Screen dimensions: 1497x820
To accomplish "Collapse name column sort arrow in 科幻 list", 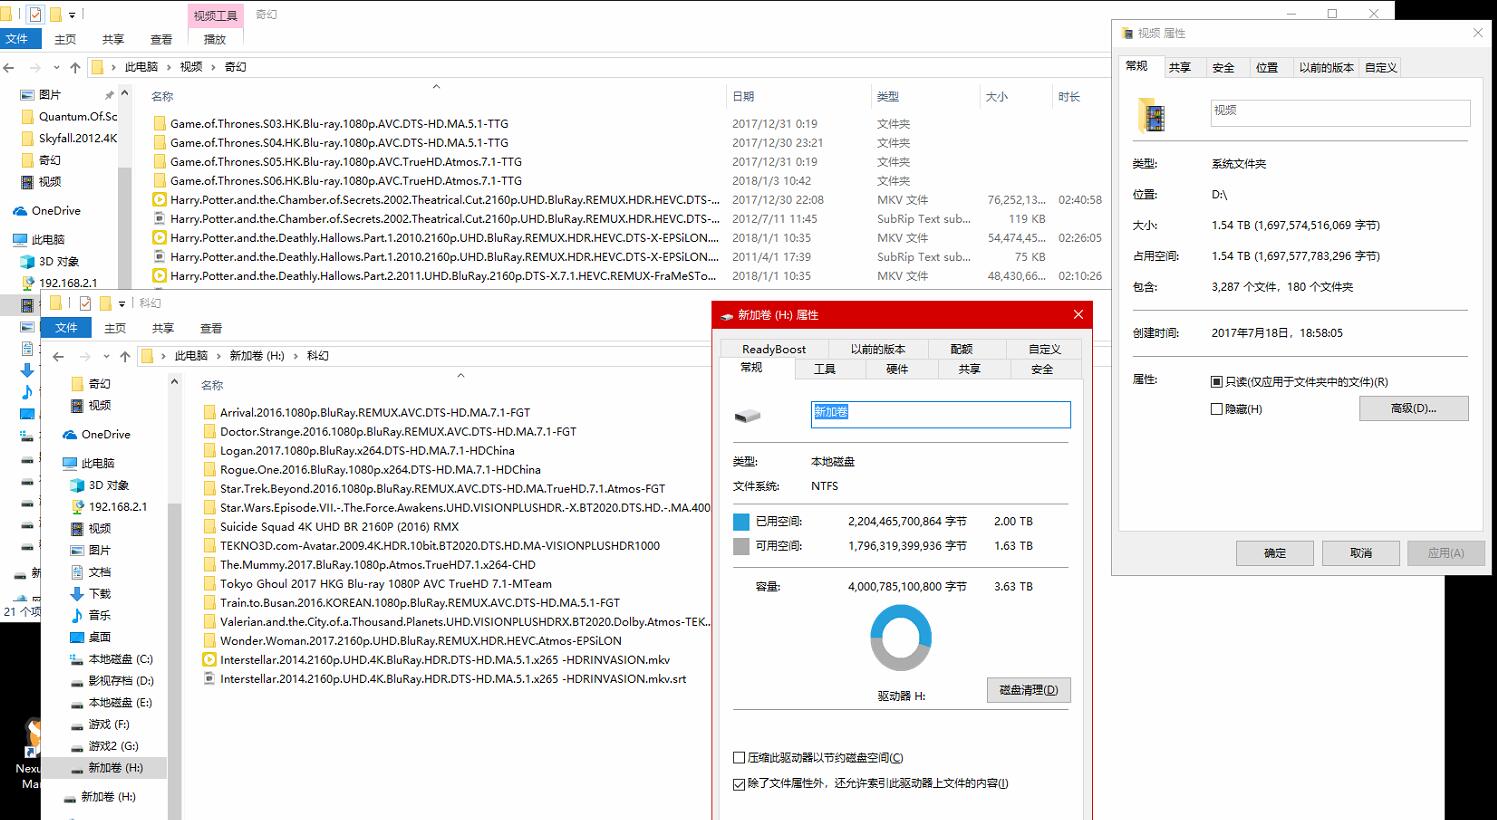I will [x=461, y=376].
